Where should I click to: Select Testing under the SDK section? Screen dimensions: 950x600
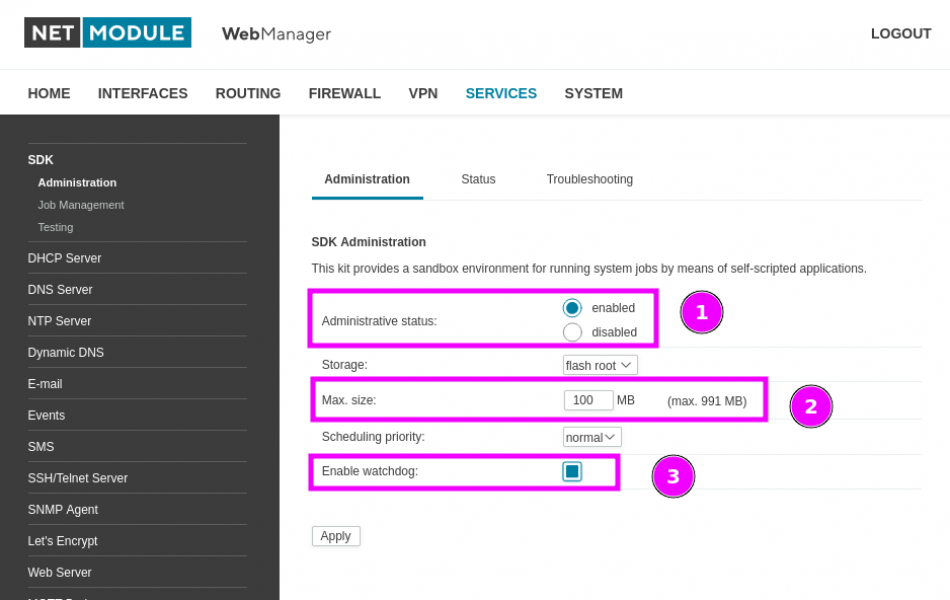tap(56, 227)
